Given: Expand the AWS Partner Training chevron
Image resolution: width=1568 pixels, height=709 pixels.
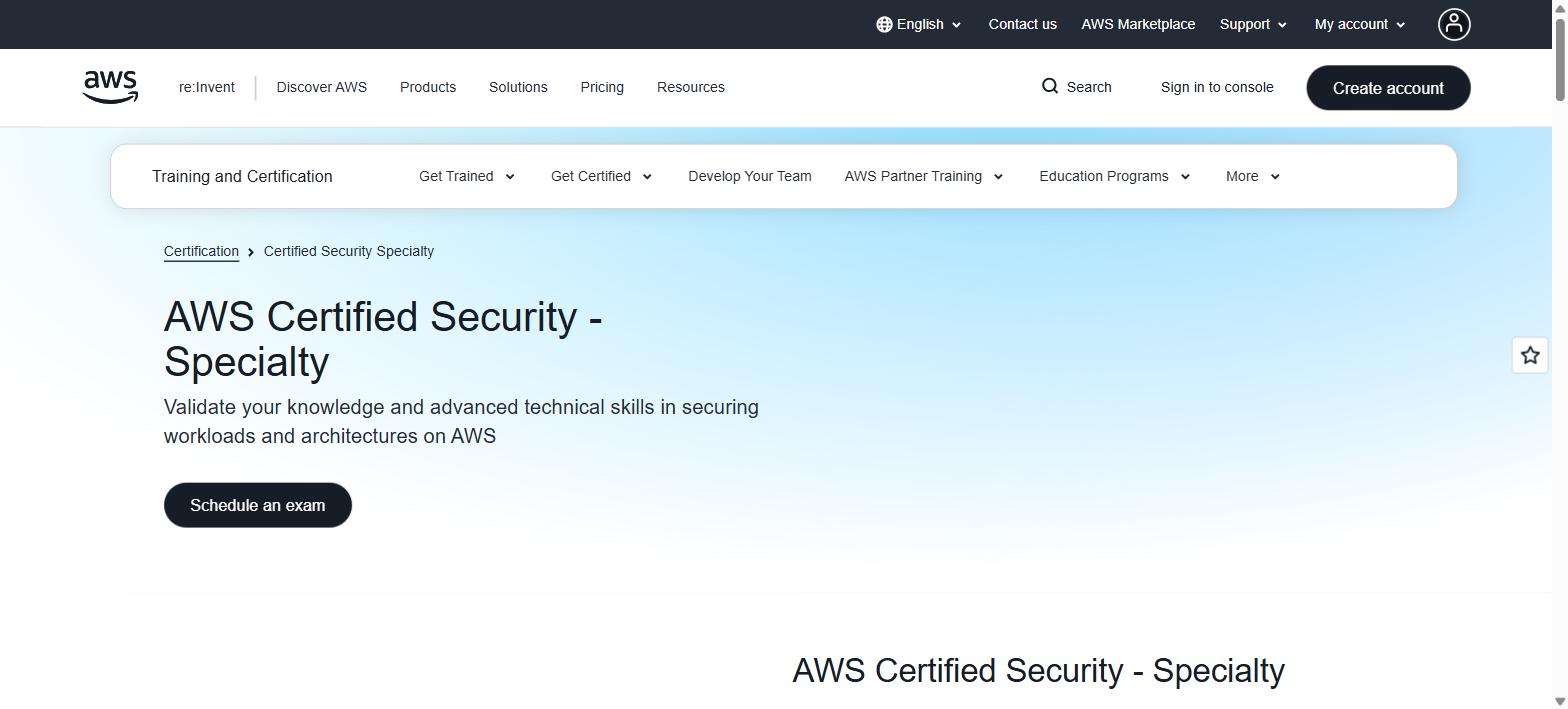Looking at the screenshot, I should pos(998,177).
